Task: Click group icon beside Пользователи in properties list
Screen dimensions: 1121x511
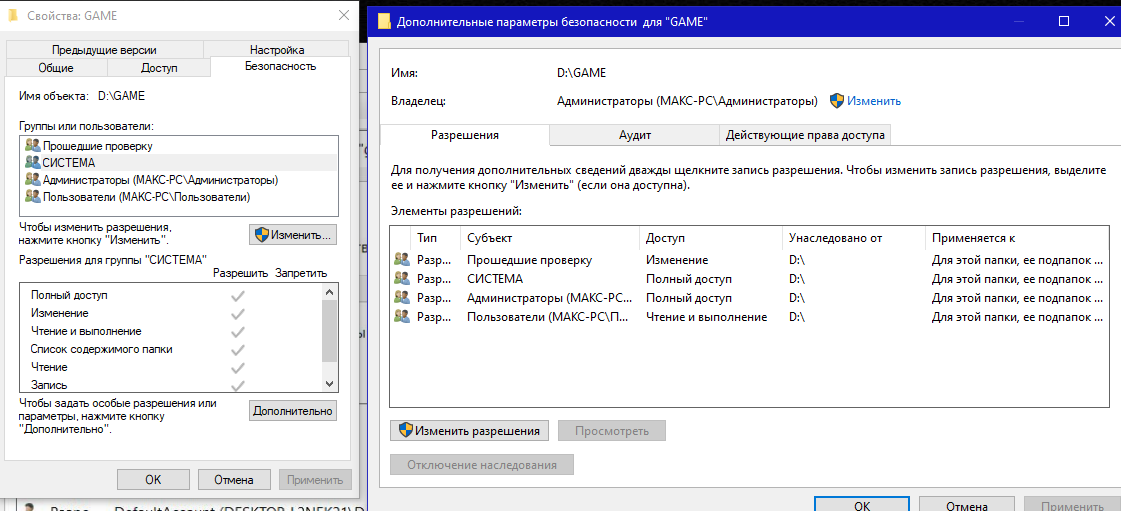Action: [x=32, y=195]
